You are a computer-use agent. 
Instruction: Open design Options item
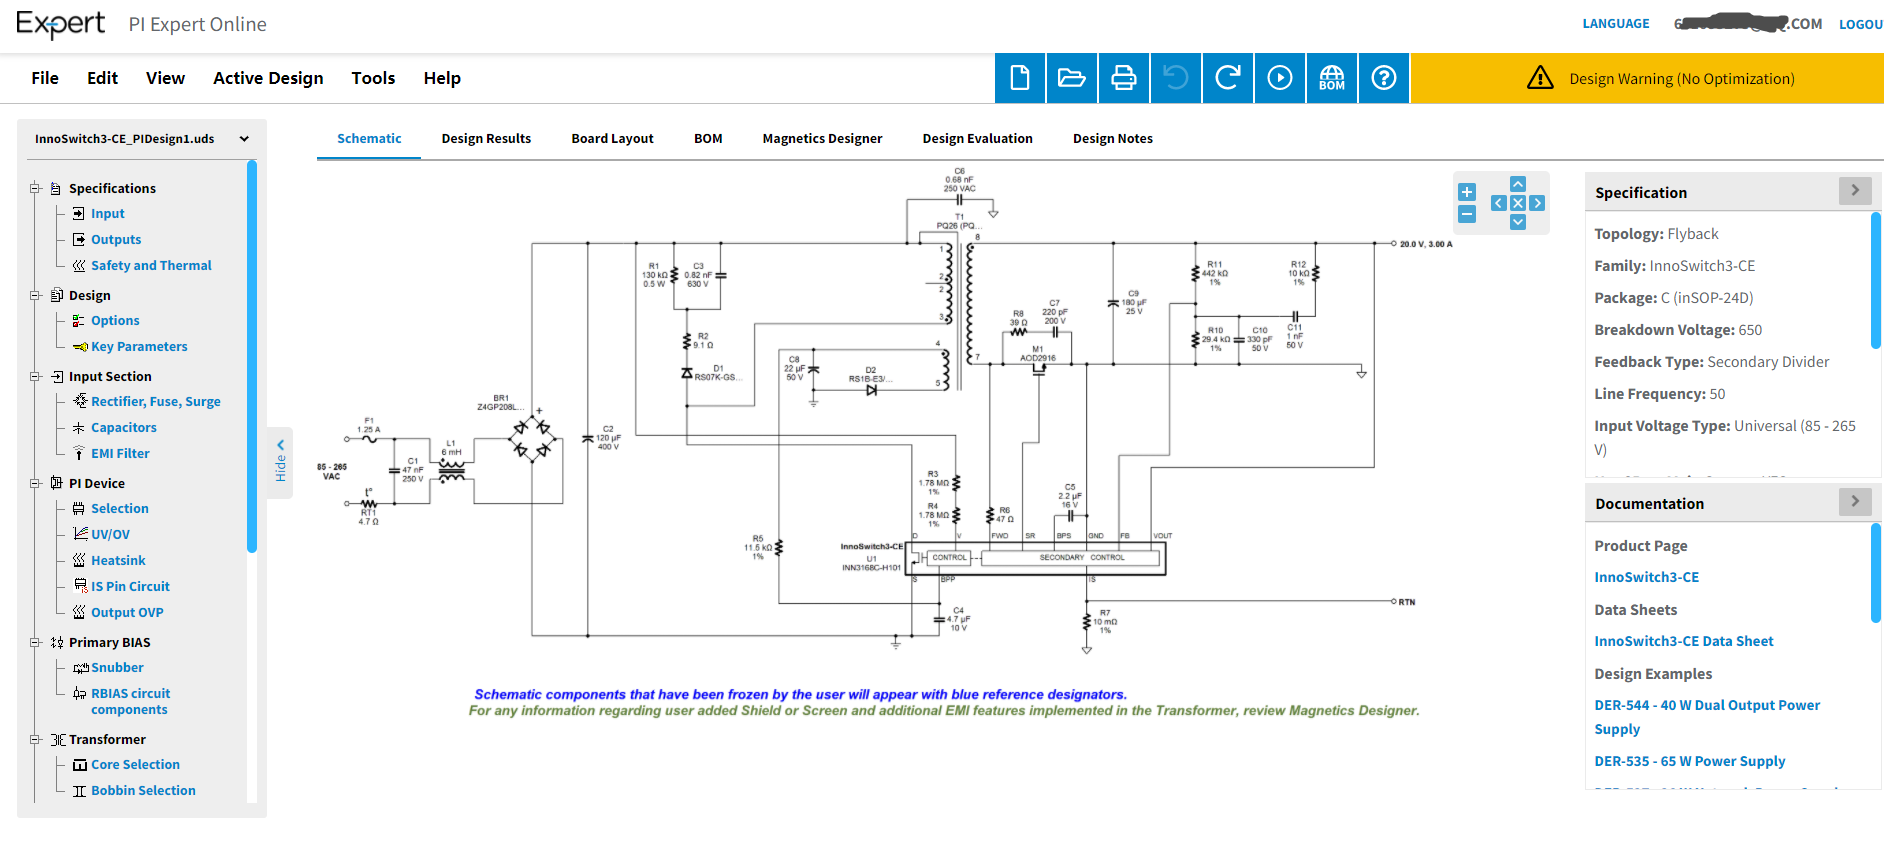pyautogui.click(x=115, y=321)
